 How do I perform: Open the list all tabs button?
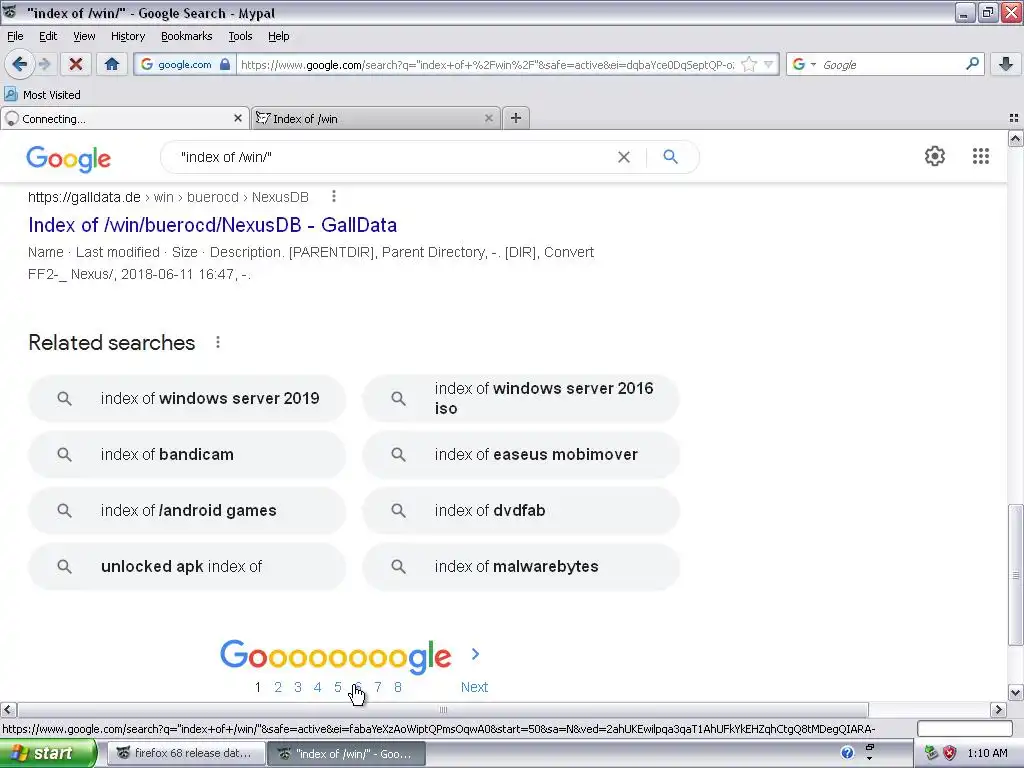1014,118
